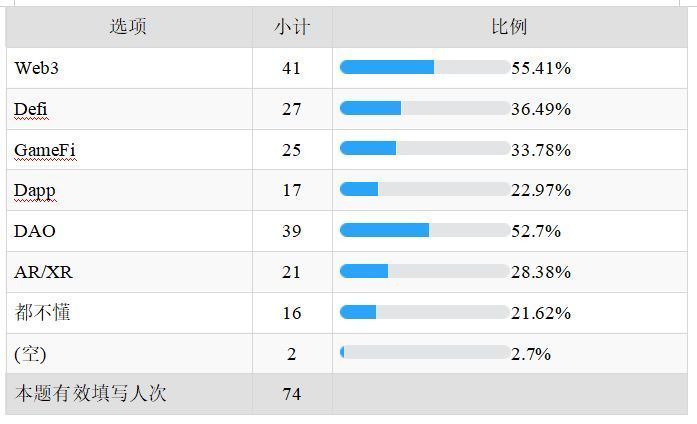Select the AR/XR option label

43,272
